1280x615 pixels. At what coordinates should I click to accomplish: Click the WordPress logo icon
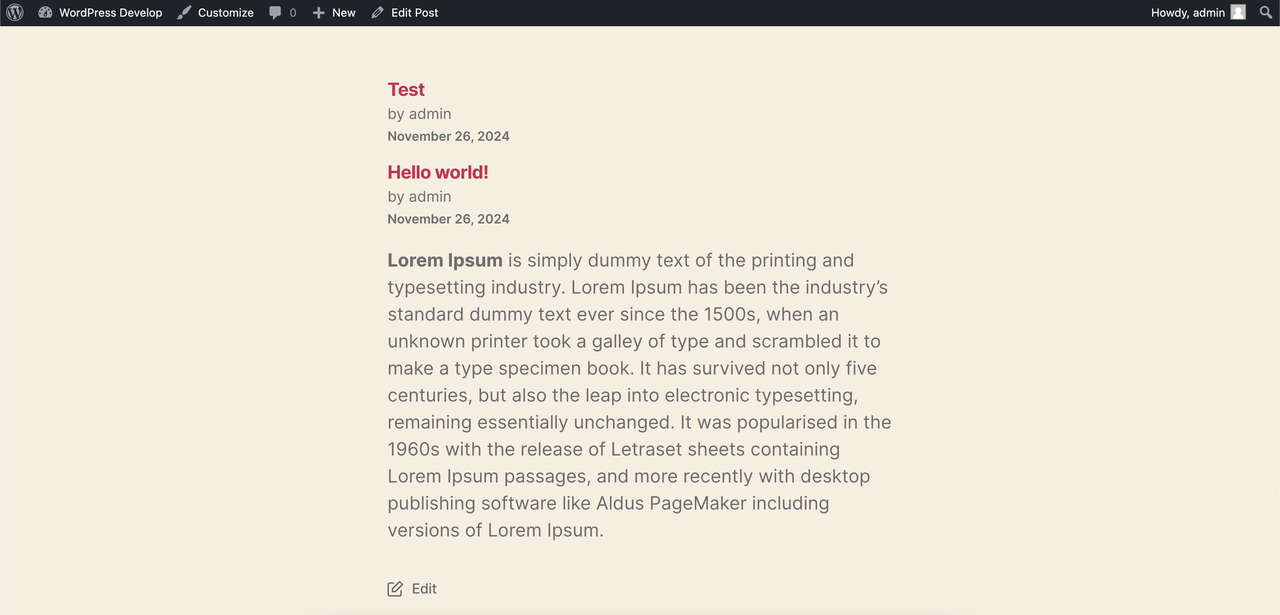[15, 13]
